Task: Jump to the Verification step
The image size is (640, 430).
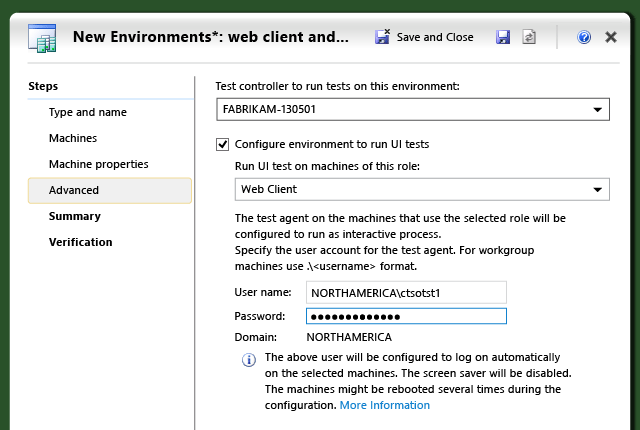Action: 81,242
